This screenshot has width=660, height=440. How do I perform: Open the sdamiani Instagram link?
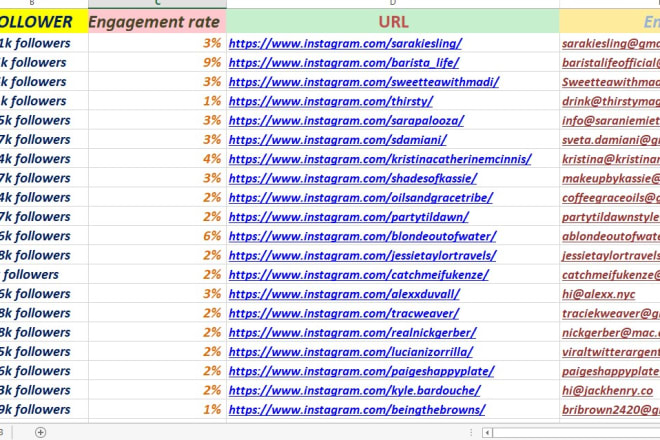(x=338, y=140)
